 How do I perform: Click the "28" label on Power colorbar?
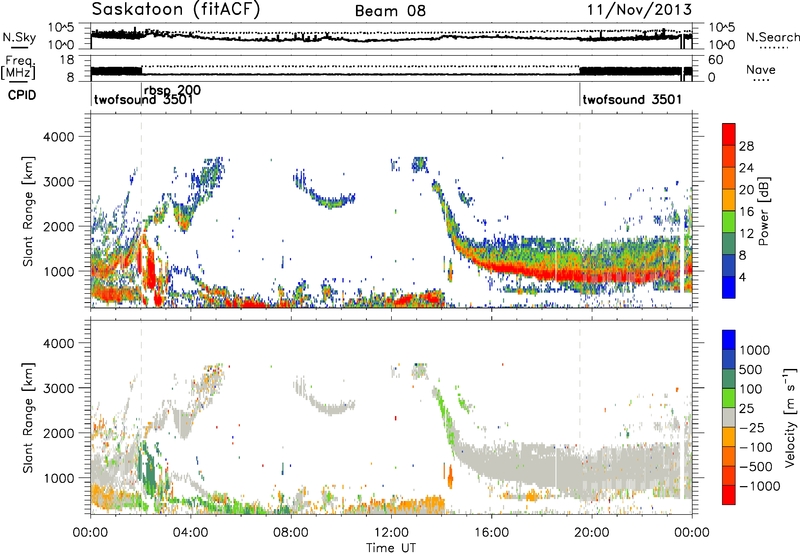(746, 146)
